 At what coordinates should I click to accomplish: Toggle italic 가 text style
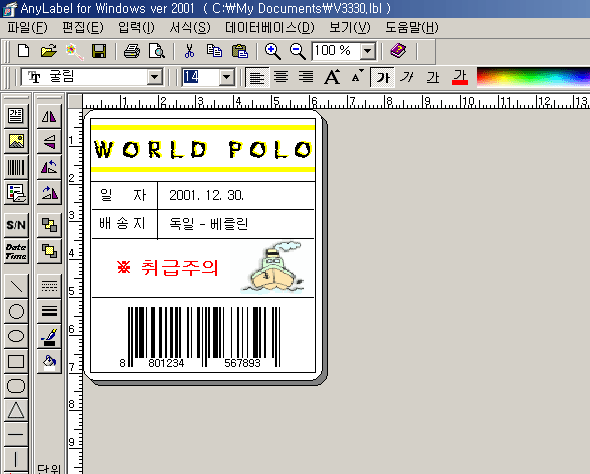[407, 77]
